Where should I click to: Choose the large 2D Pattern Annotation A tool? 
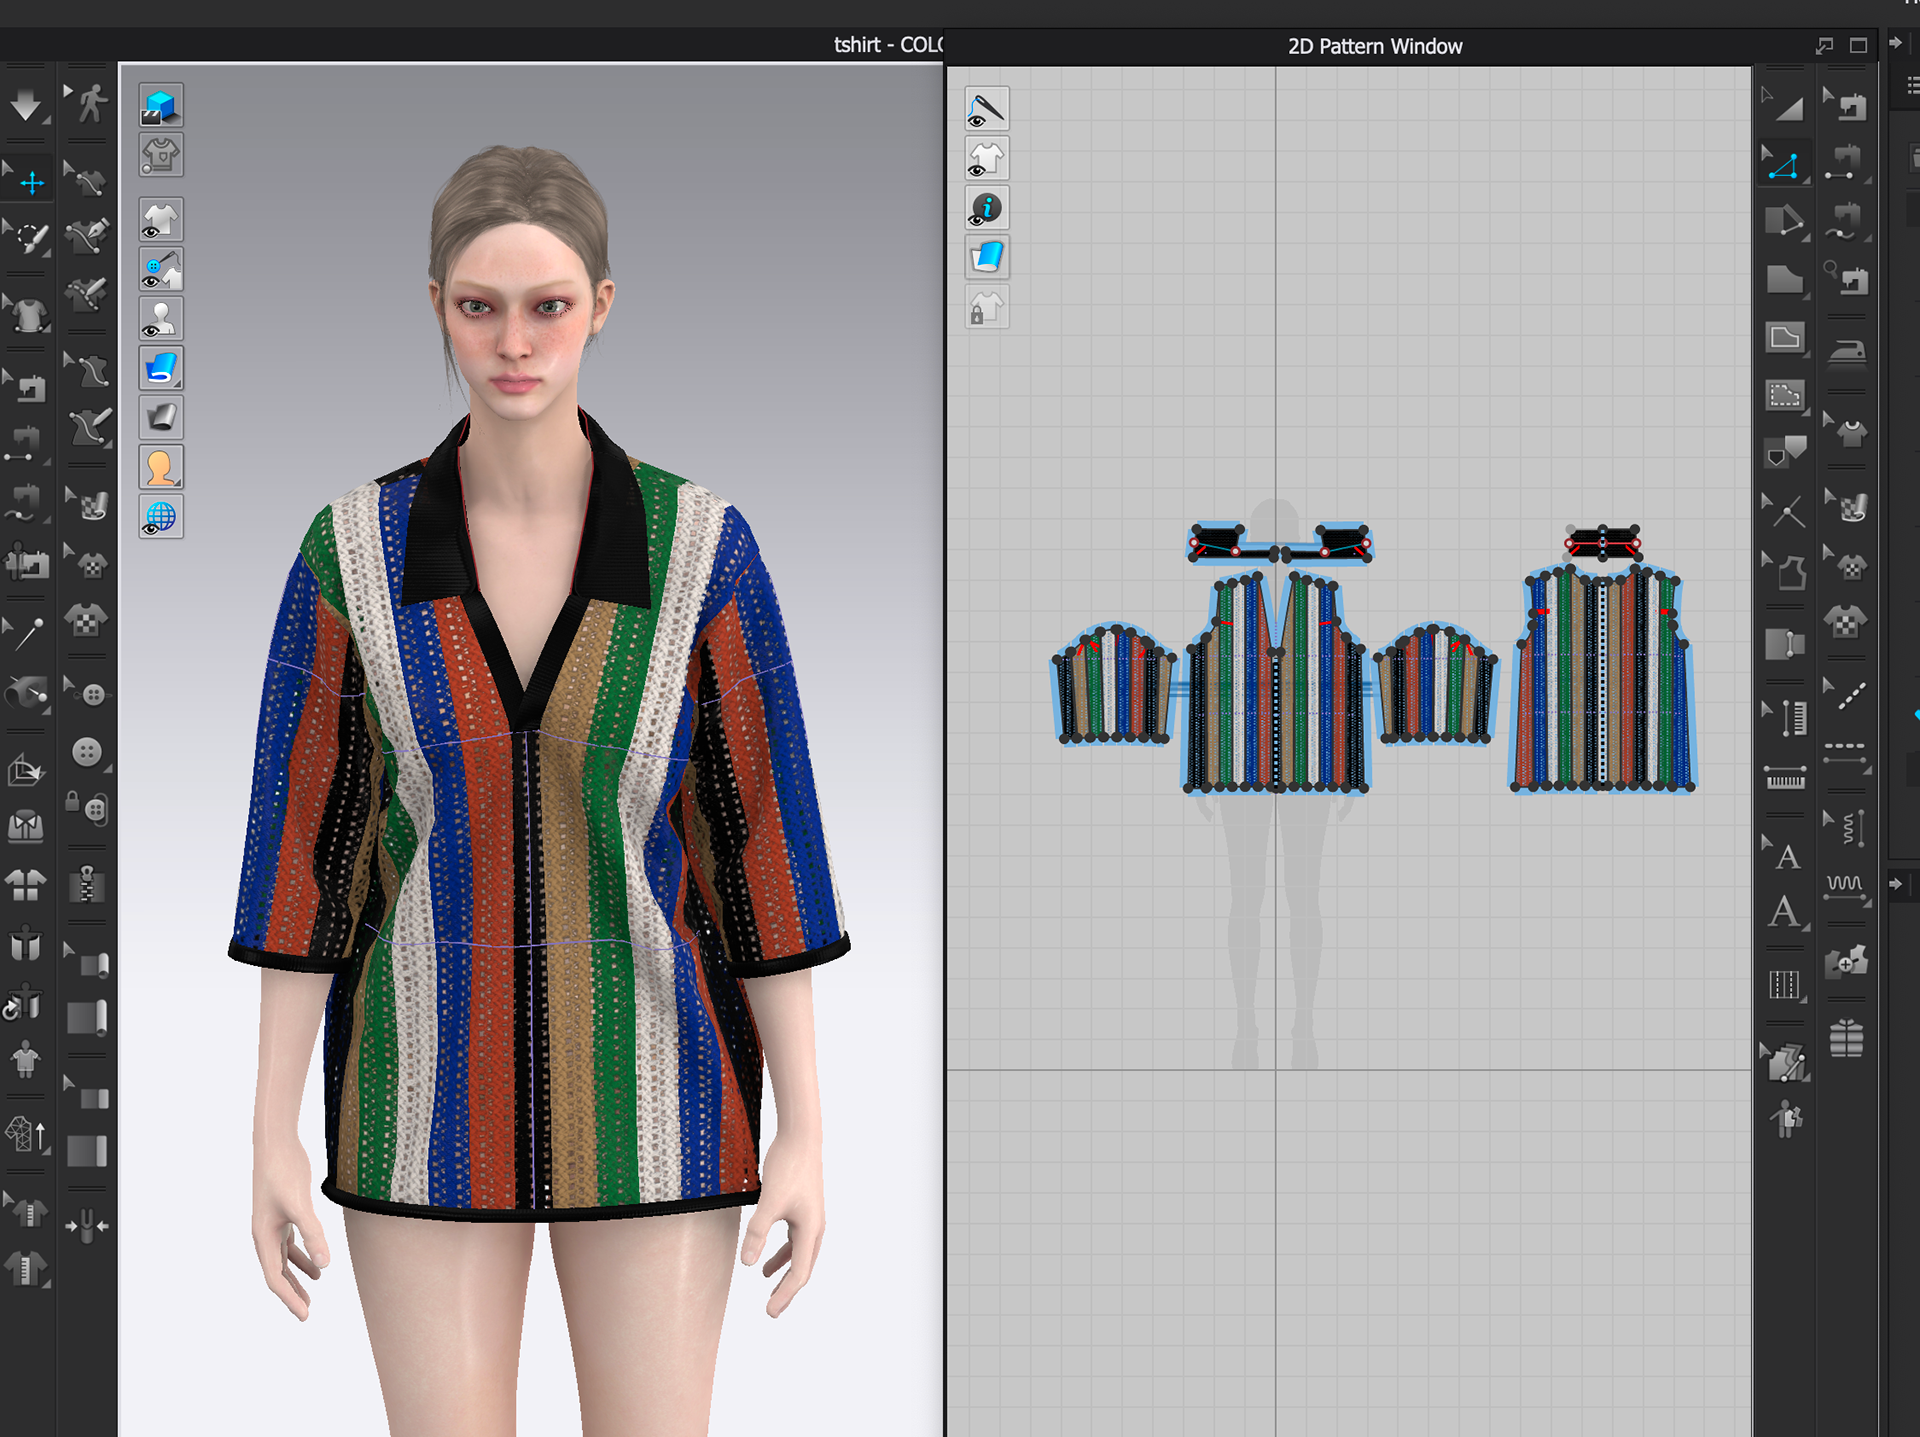[1785, 912]
